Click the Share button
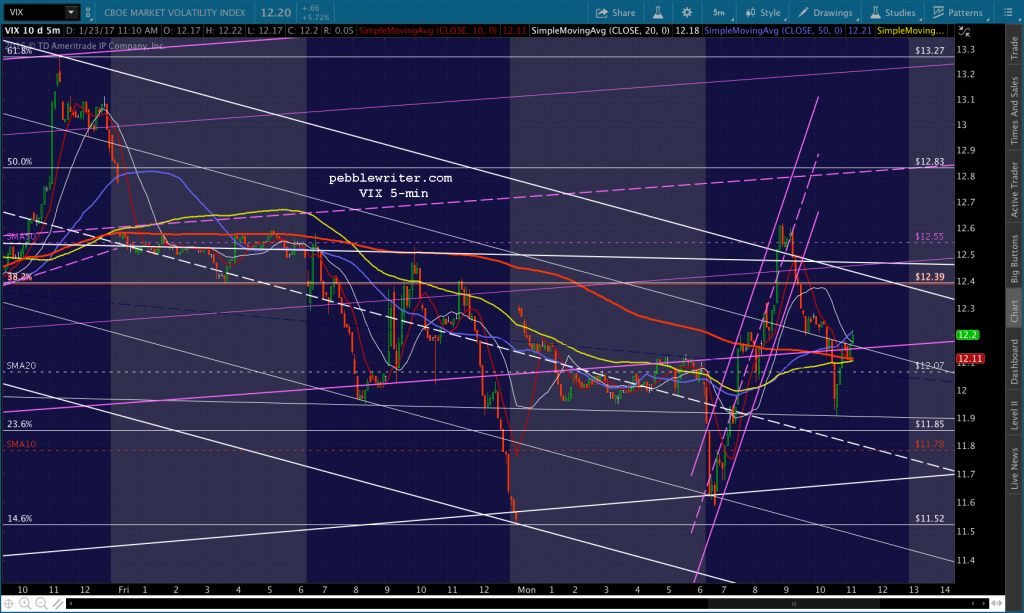The image size is (1024, 613). click(x=615, y=12)
